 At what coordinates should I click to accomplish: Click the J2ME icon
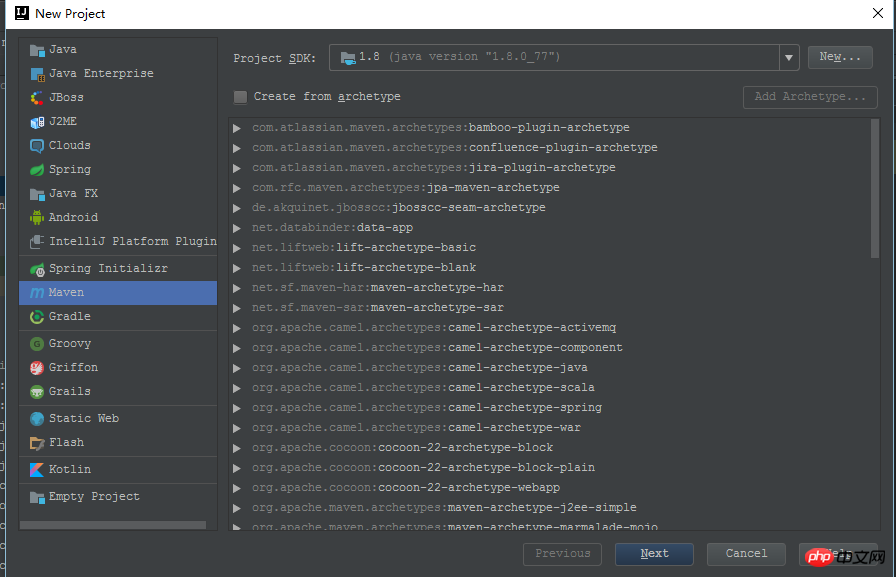click(37, 122)
